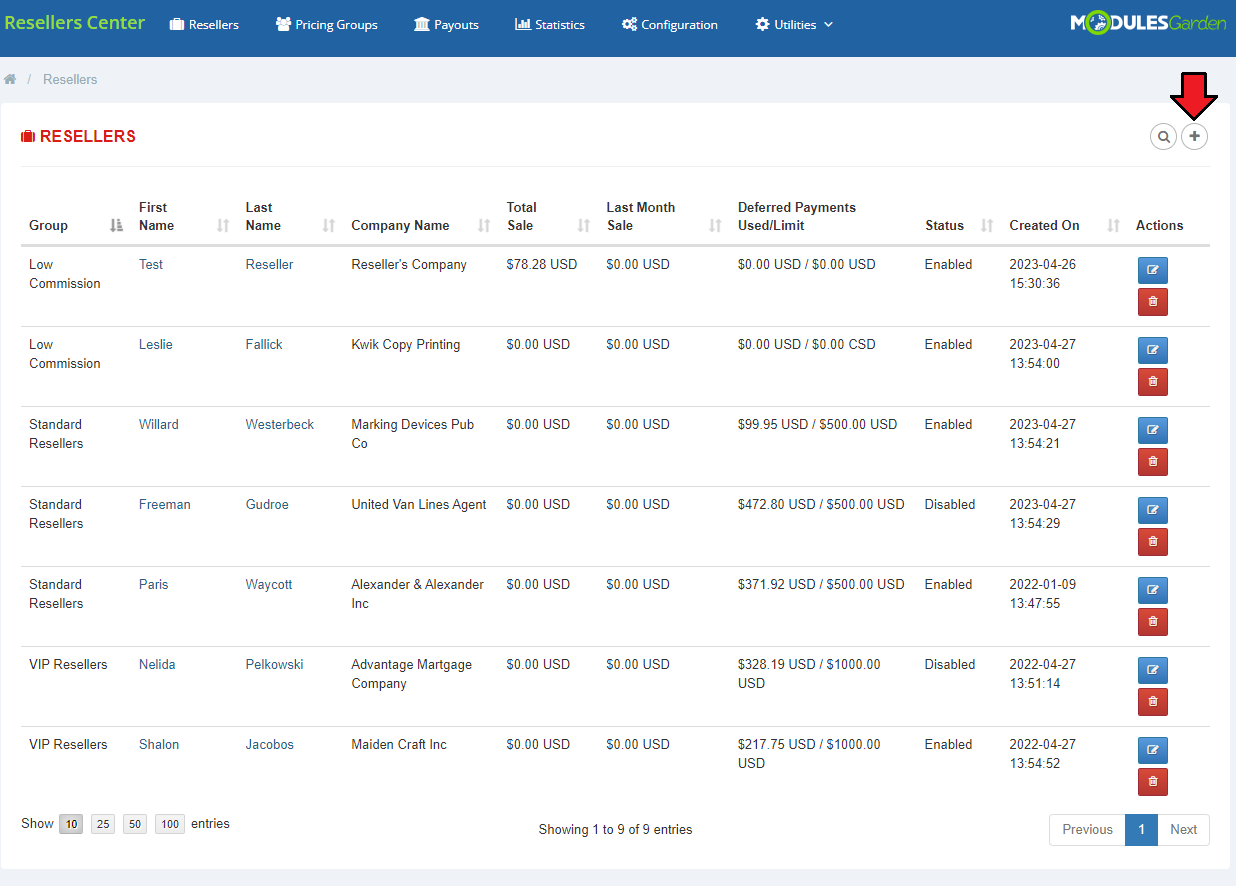The width and height of the screenshot is (1236, 886).
Task: Open the search resellers magnifier icon
Action: [x=1163, y=136]
